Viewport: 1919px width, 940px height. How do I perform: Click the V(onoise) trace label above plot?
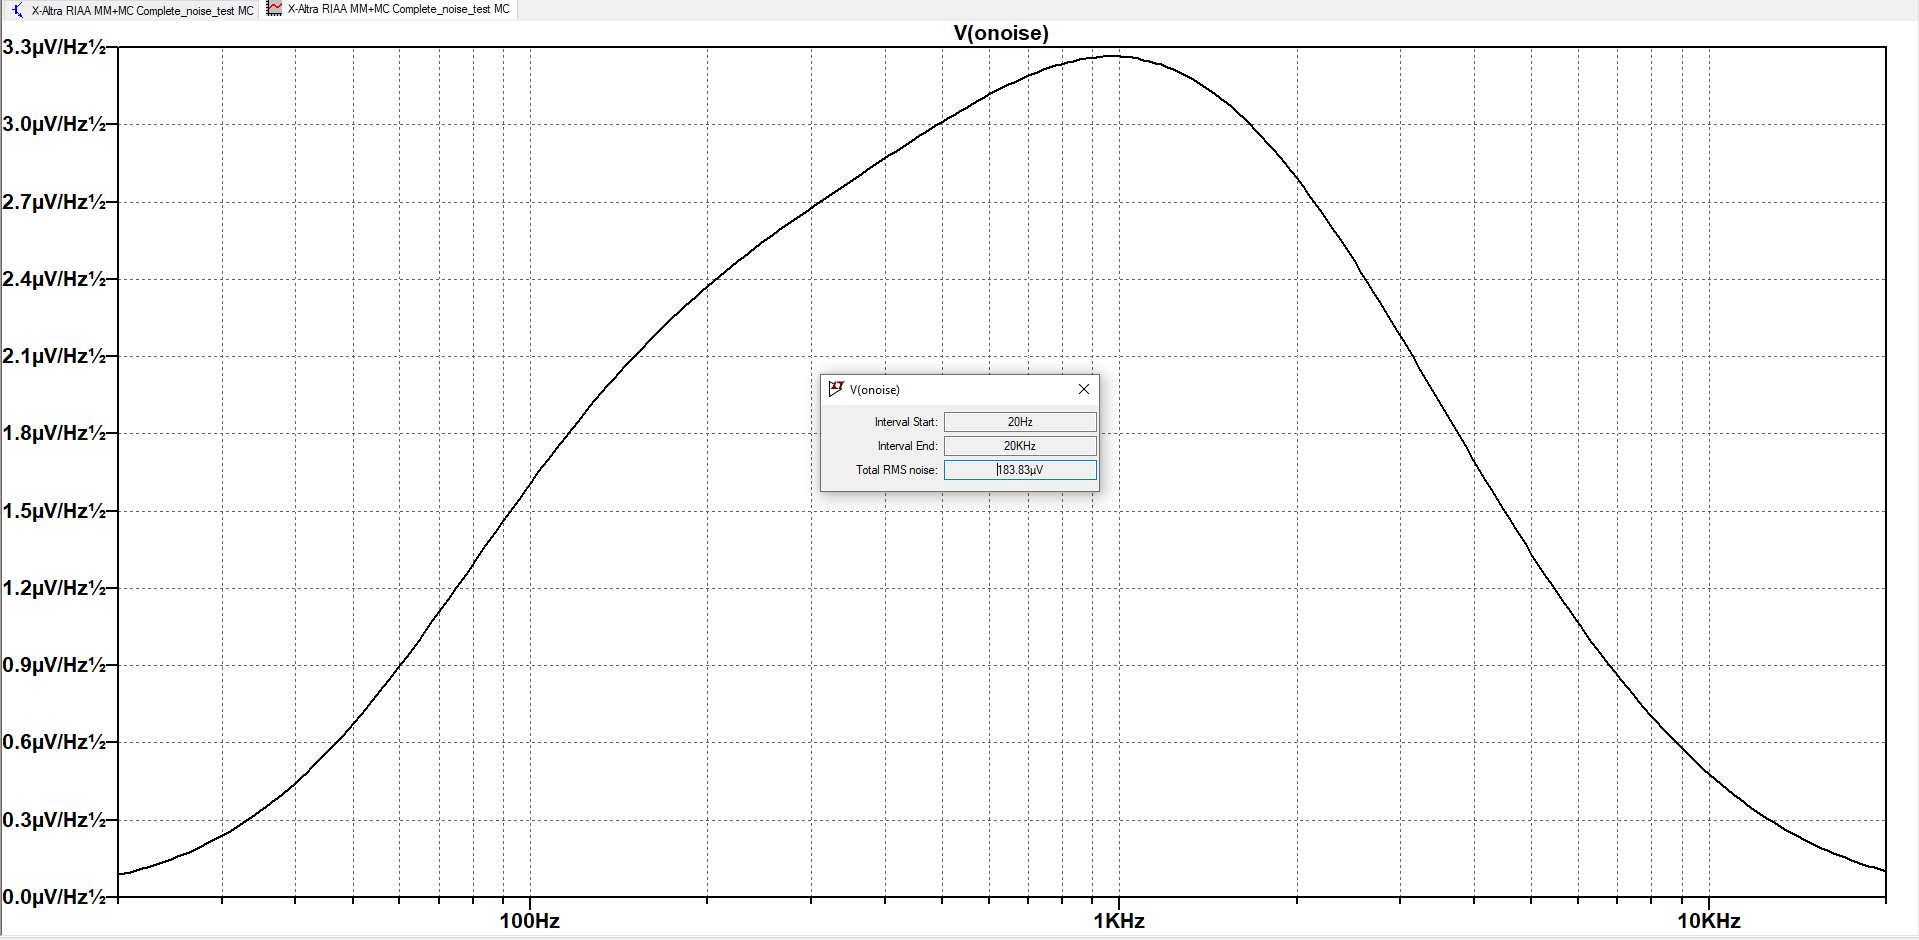click(1001, 33)
